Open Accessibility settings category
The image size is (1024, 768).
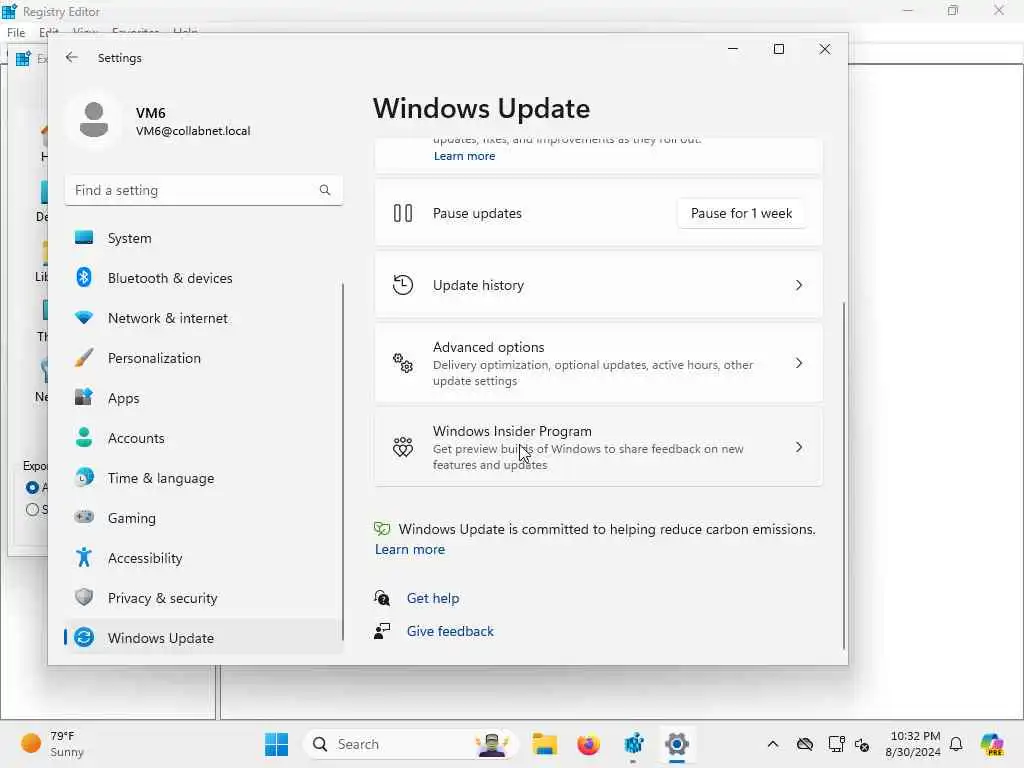pyautogui.click(x=204, y=558)
